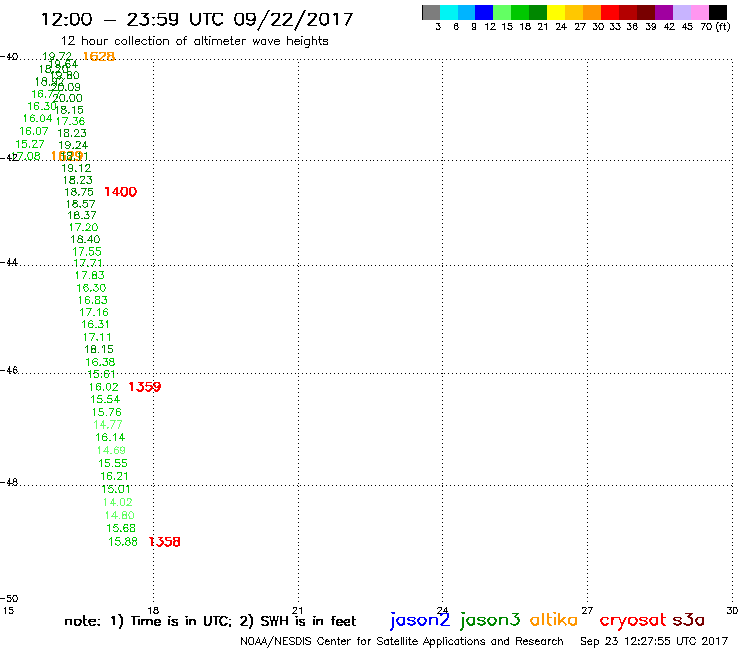This screenshot has height=650, width=740.
Task: Click the 16.38 wave height reading
Action: 100,362
